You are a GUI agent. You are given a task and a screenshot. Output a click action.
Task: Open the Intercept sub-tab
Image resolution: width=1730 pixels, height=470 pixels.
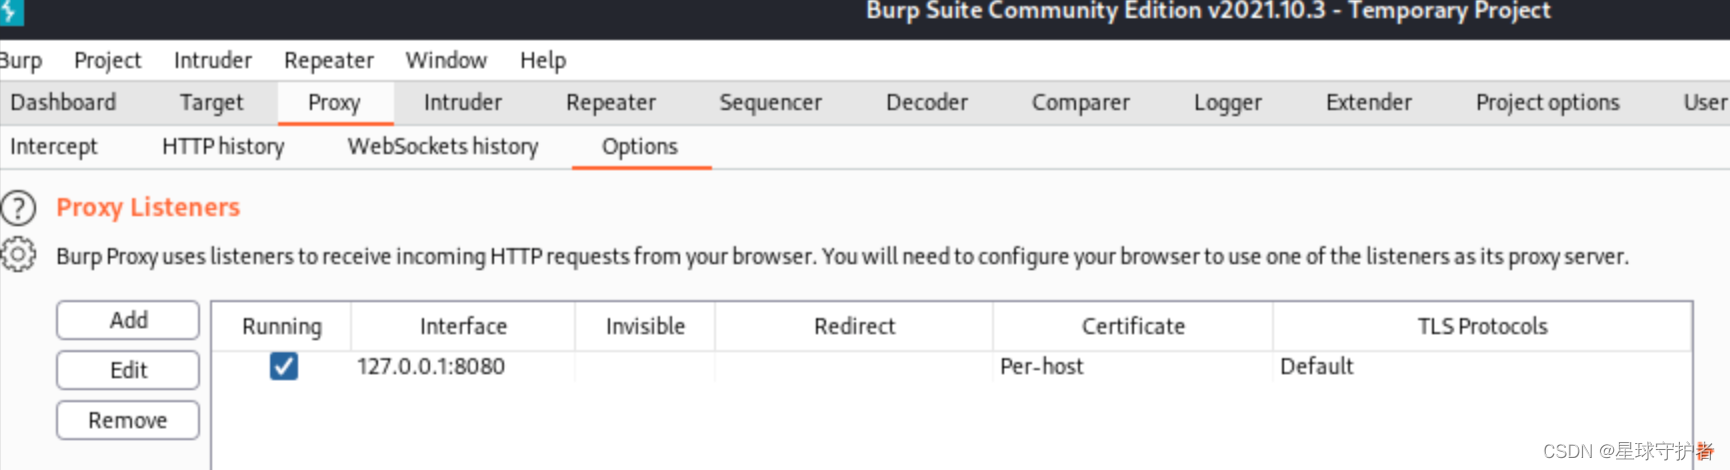54,147
